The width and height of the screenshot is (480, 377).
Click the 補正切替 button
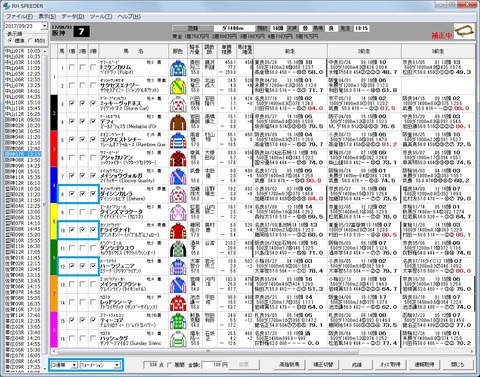tap(323, 365)
